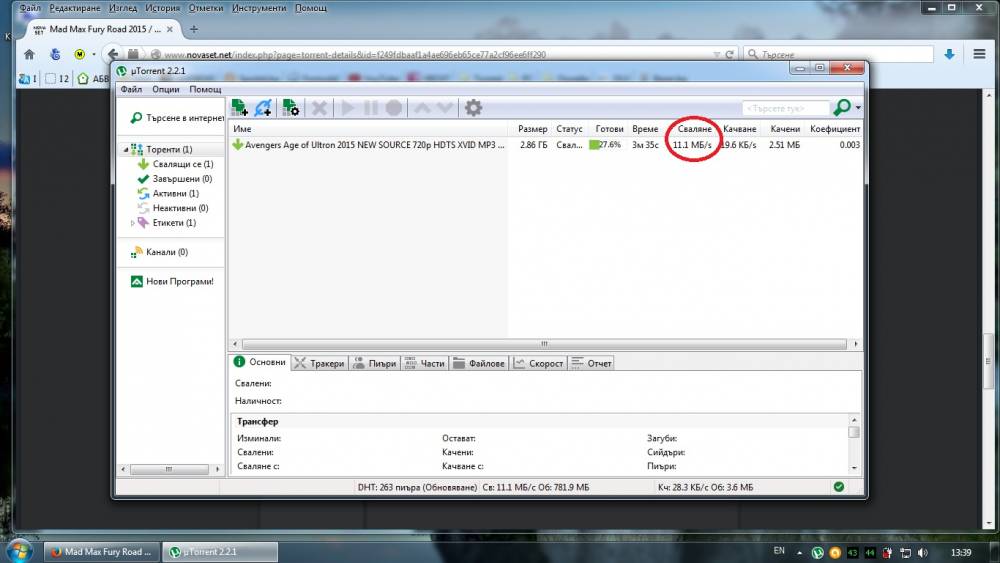Click the 2.86 ГБ size cell

pyautogui.click(x=533, y=145)
